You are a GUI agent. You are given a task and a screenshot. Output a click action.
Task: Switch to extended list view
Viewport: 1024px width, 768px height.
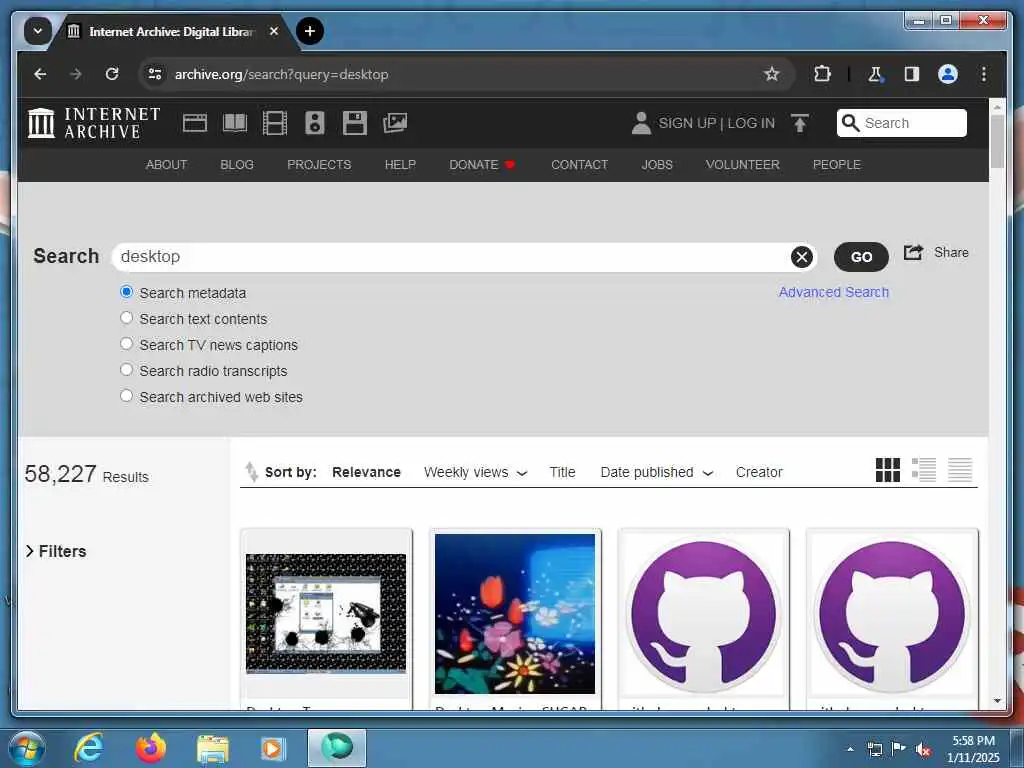[924, 470]
